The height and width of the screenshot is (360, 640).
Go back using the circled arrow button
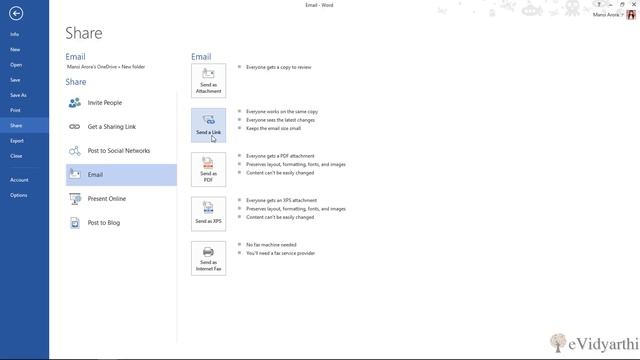click(x=16, y=13)
